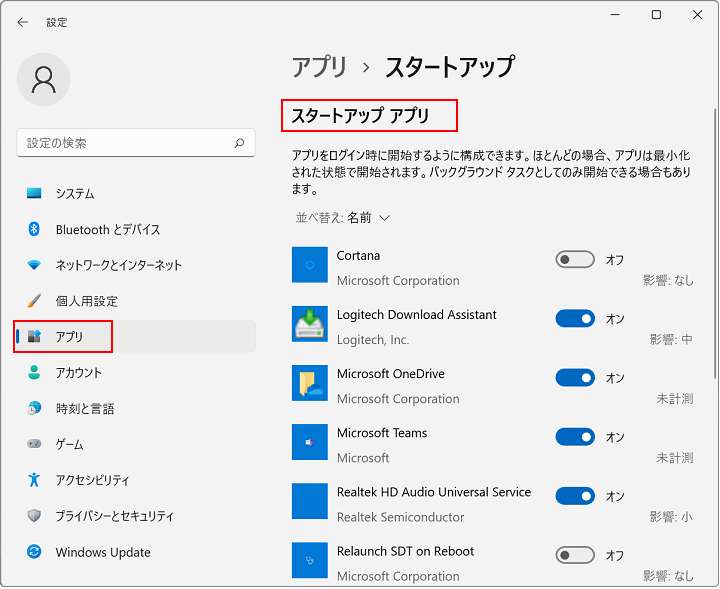Viewport: 720px width, 589px height.
Task: Disable Logitech Download Assistant startup toggle
Action: coord(575,319)
